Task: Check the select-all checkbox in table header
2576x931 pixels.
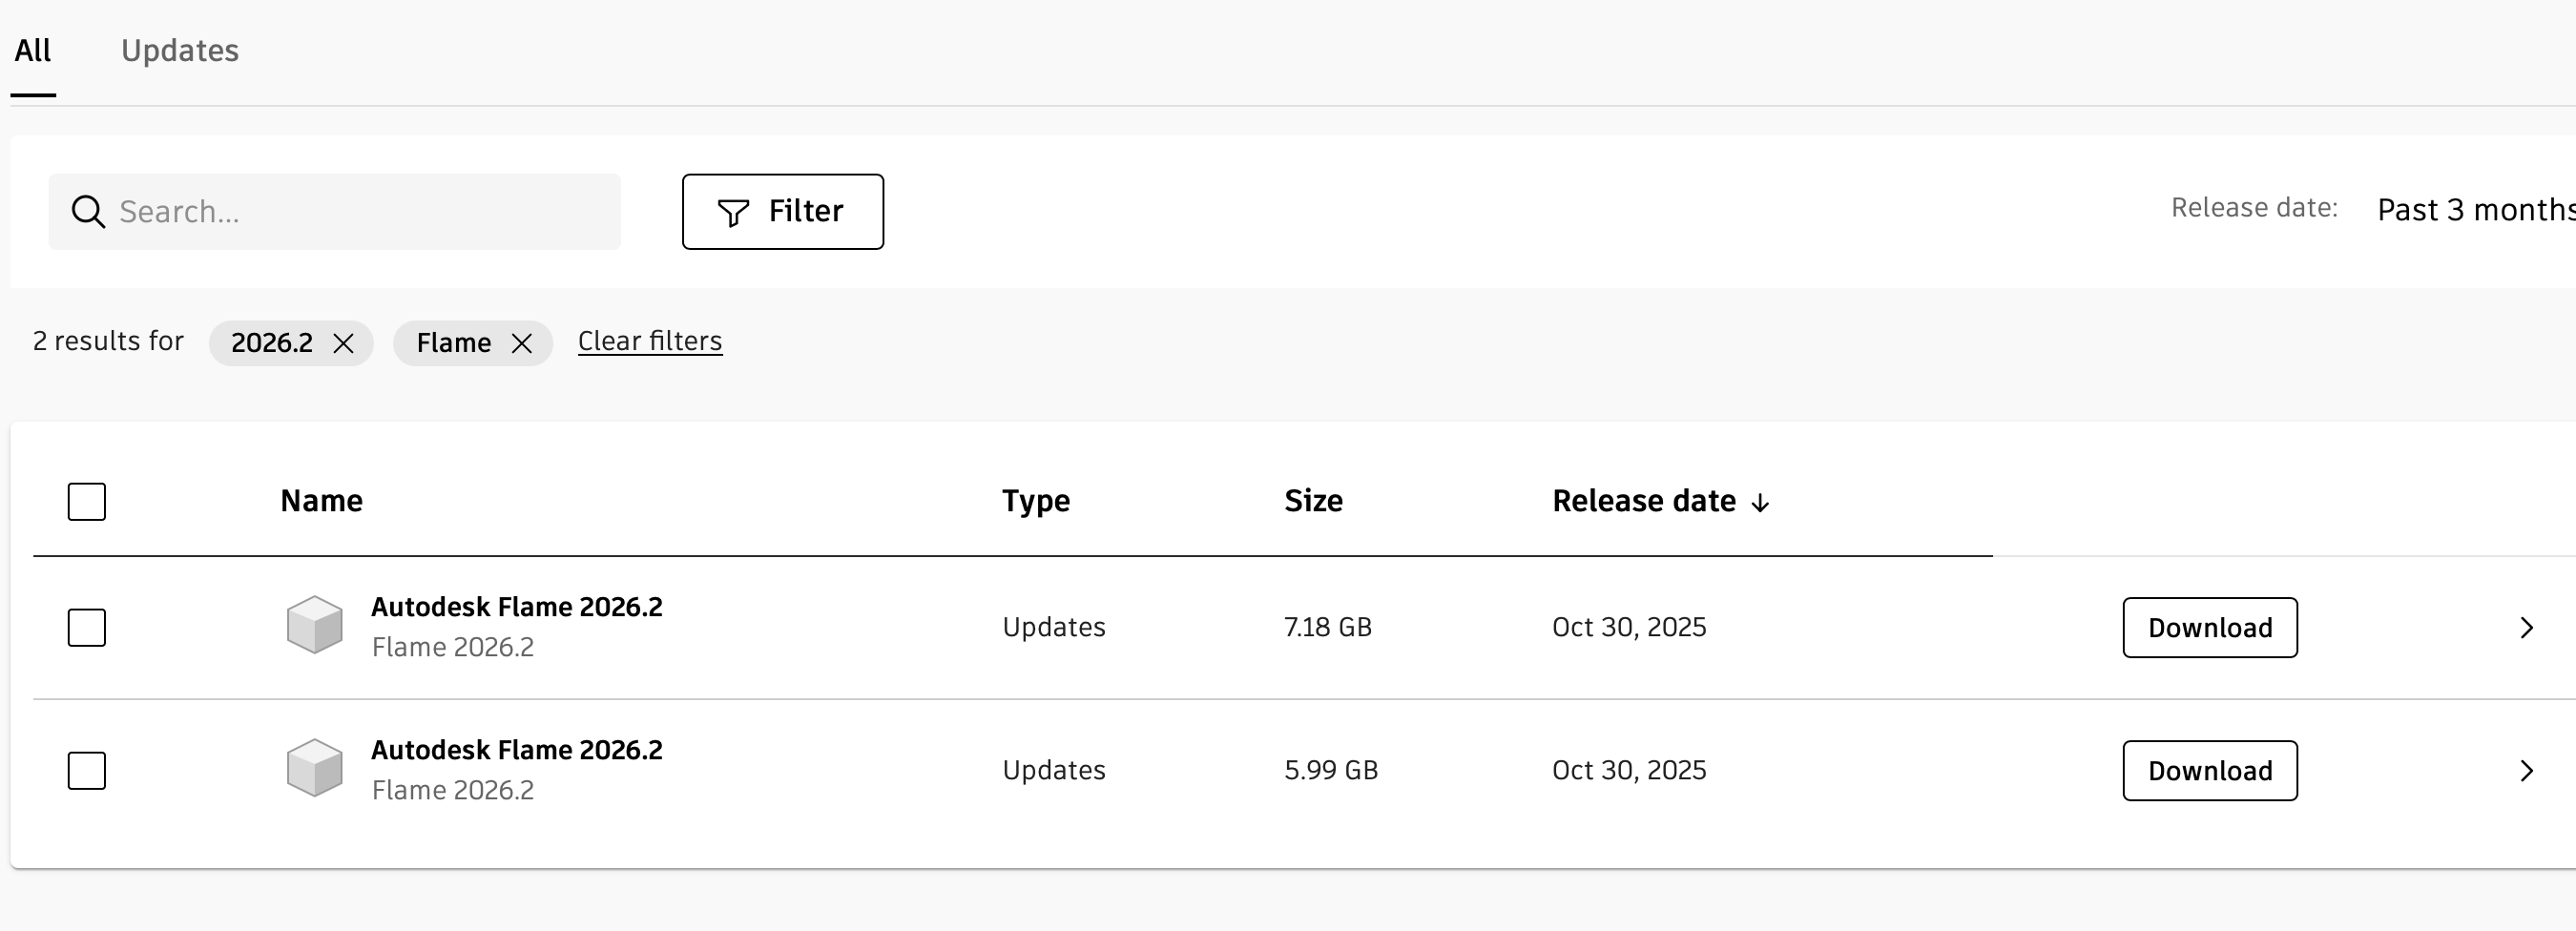Action: 87,502
